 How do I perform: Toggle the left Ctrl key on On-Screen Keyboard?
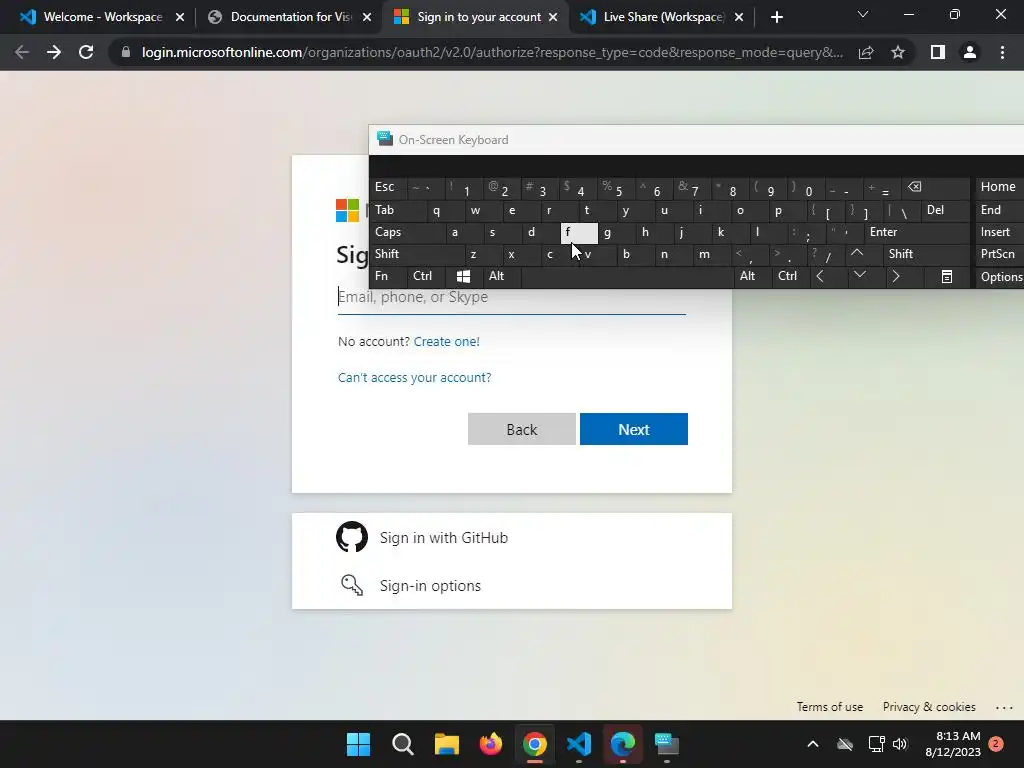426,276
